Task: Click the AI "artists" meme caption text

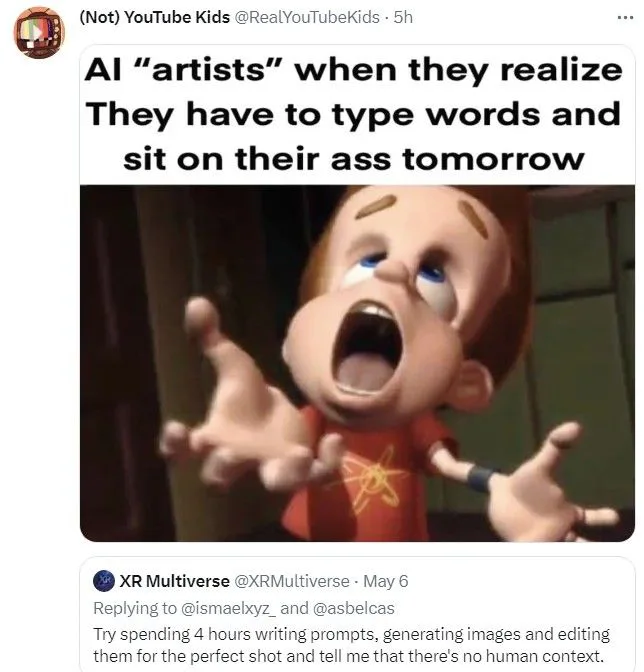Action: pos(354,114)
